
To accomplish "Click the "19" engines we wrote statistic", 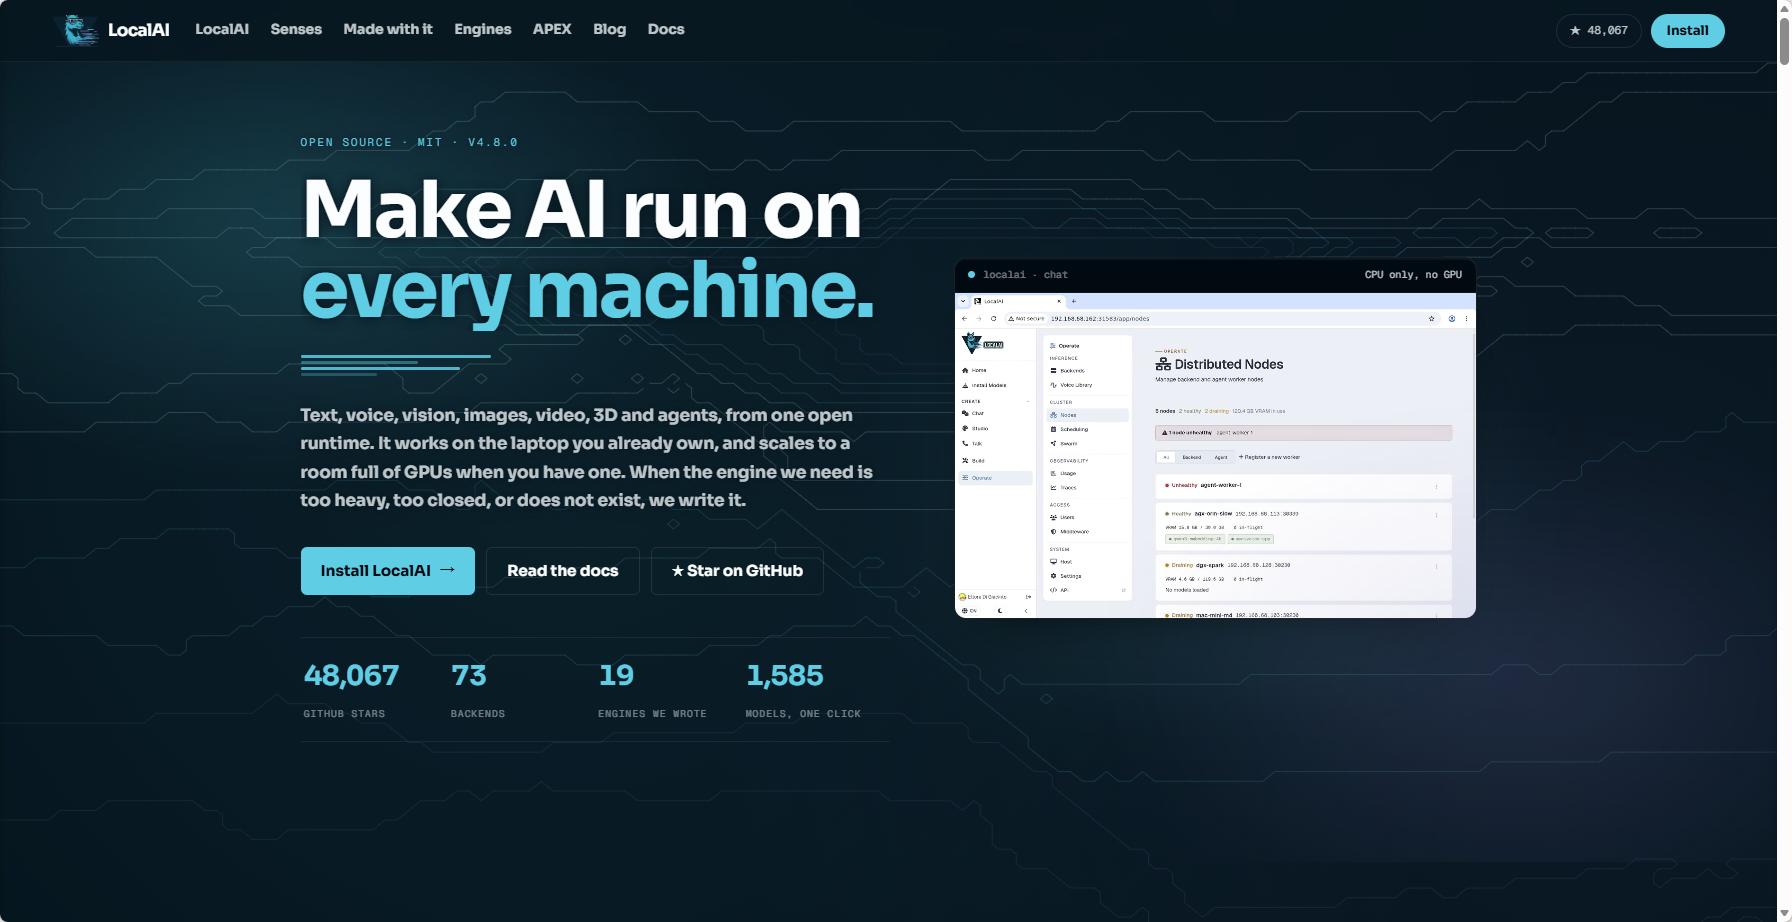I will pos(616,676).
